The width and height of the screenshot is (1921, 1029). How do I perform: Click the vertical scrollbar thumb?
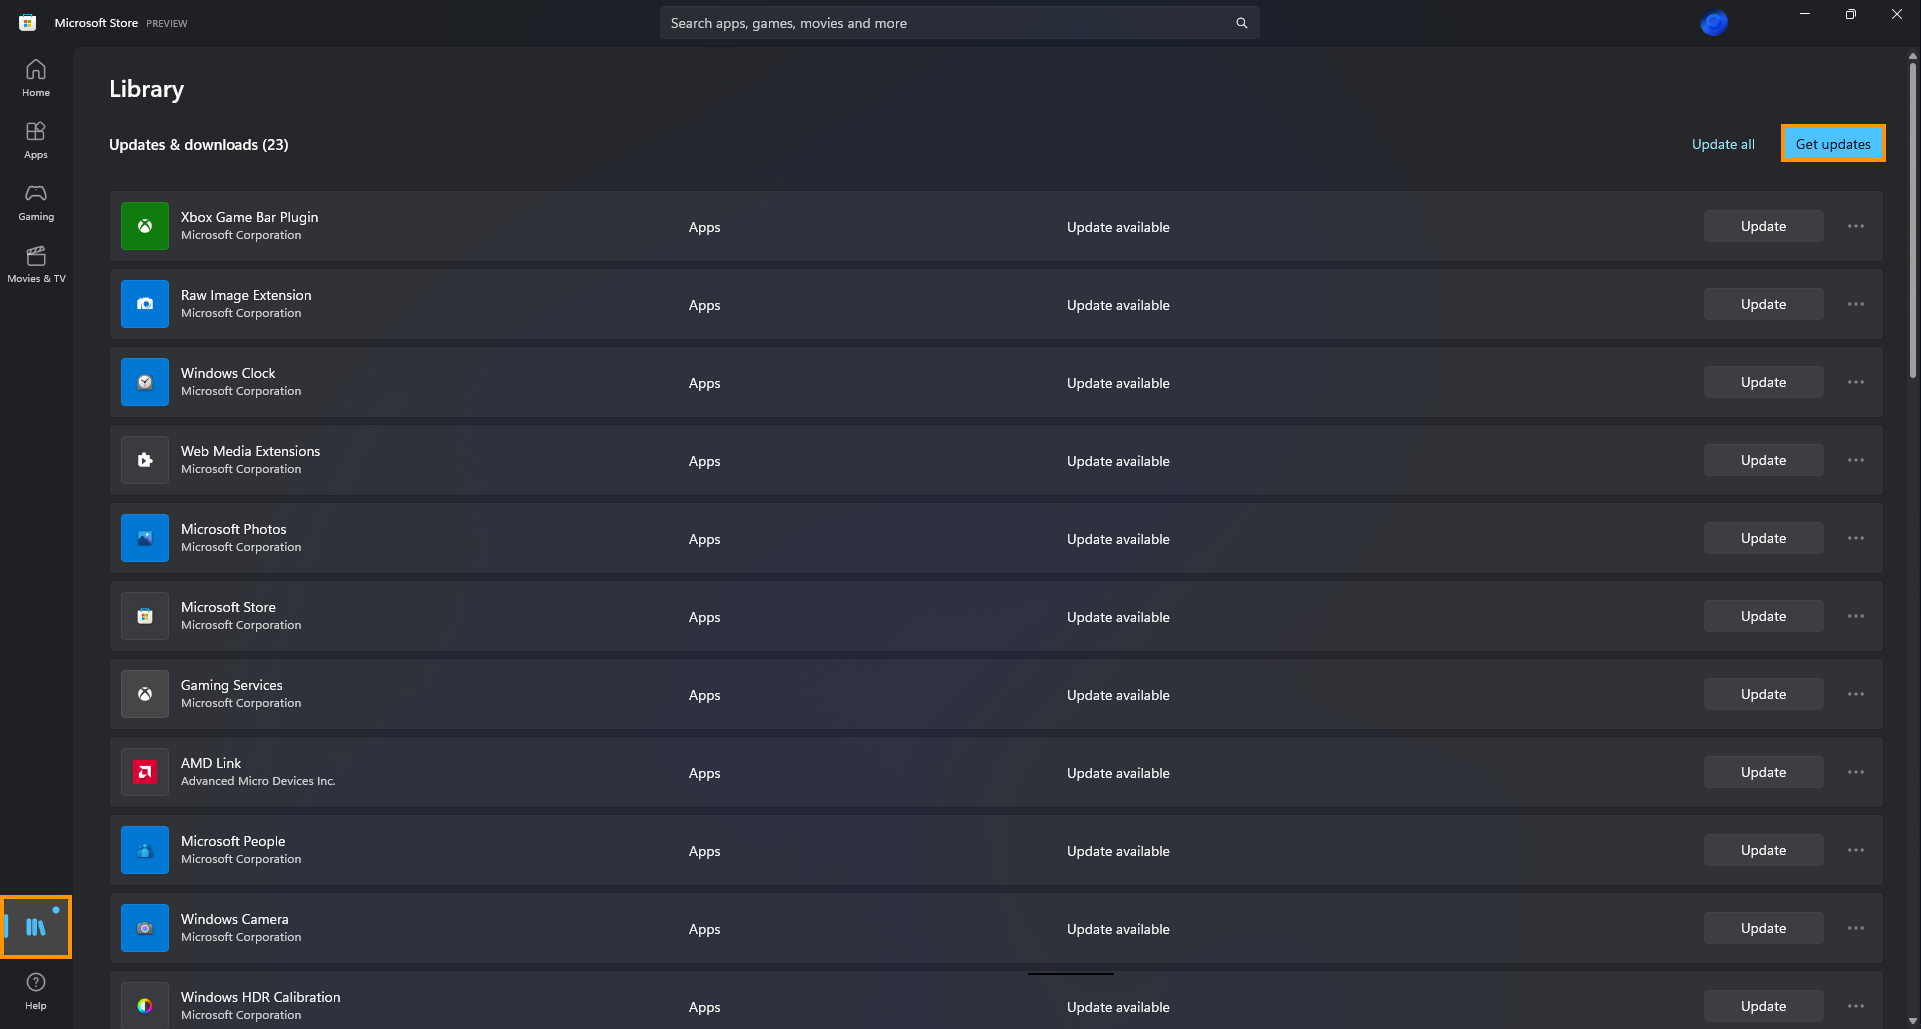coord(1912,220)
